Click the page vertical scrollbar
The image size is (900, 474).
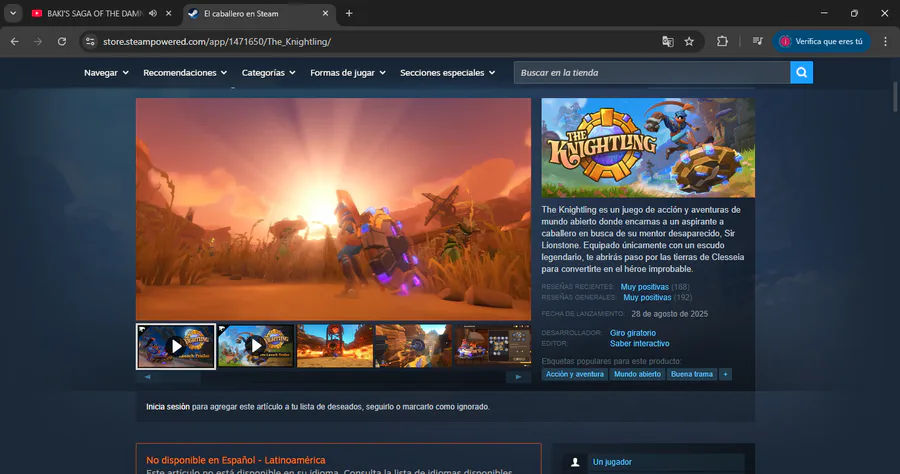coord(894,98)
